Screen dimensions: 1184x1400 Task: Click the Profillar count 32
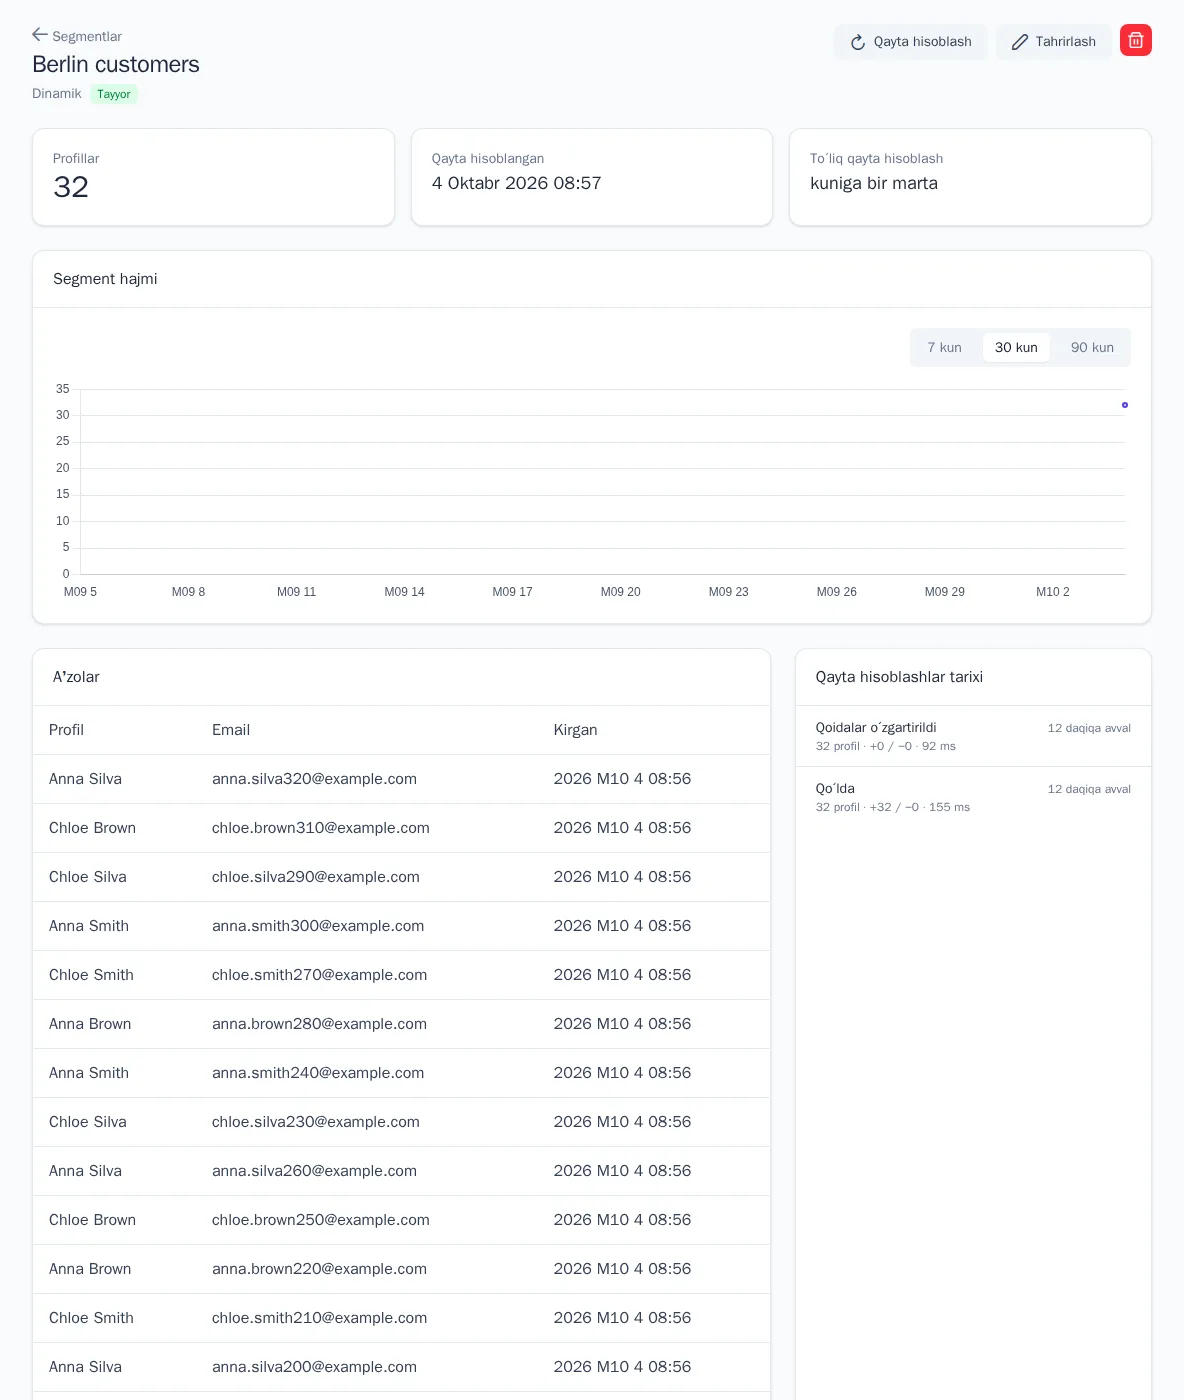point(71,187)
